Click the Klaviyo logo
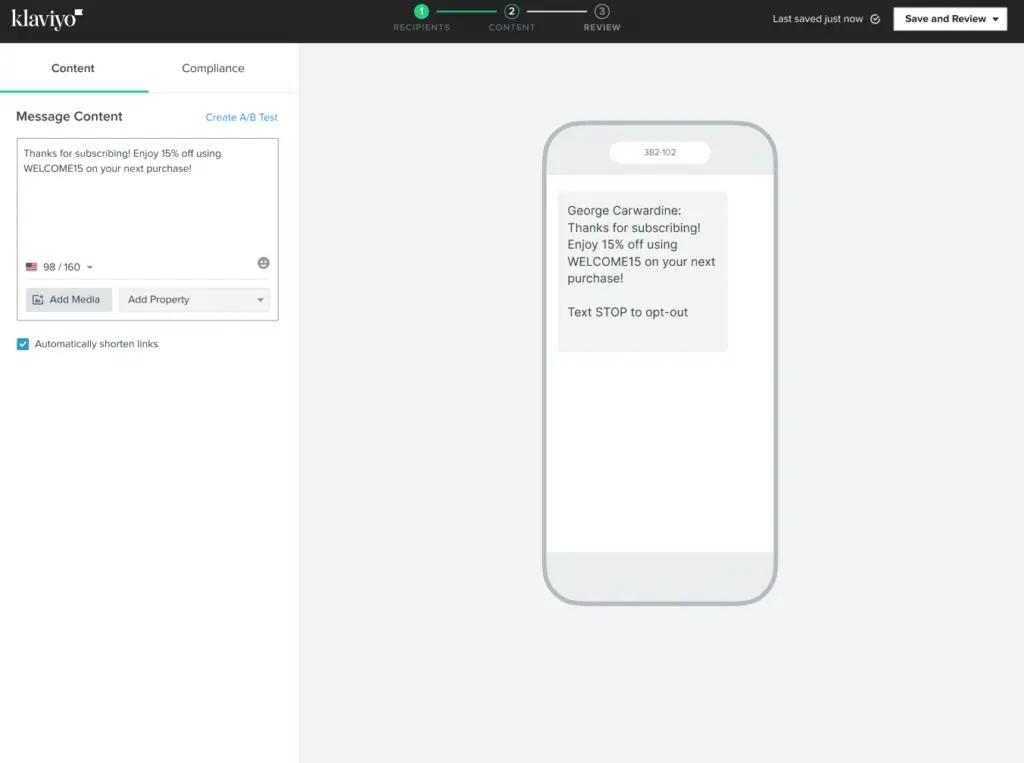The width and height of the screenshot is (1024, 763). pyautogui.click(x=45, y=19)
